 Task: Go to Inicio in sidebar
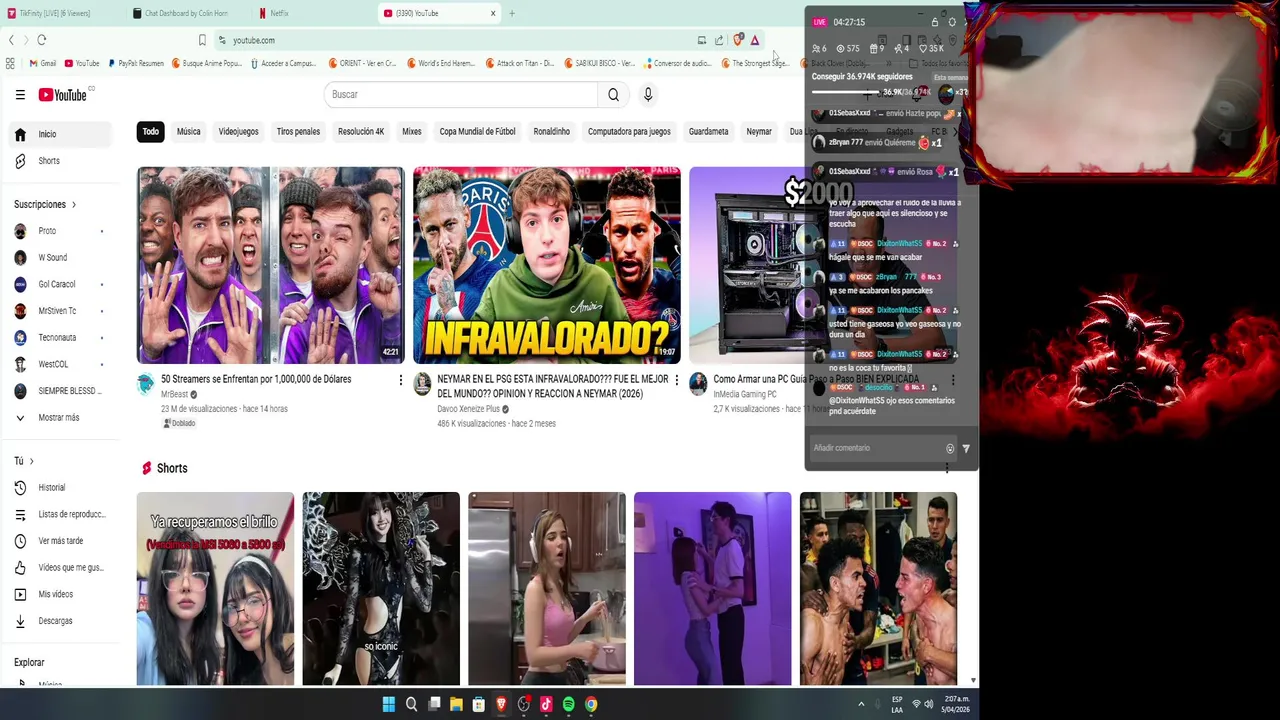pyautogui.click(x=60, y=134)
